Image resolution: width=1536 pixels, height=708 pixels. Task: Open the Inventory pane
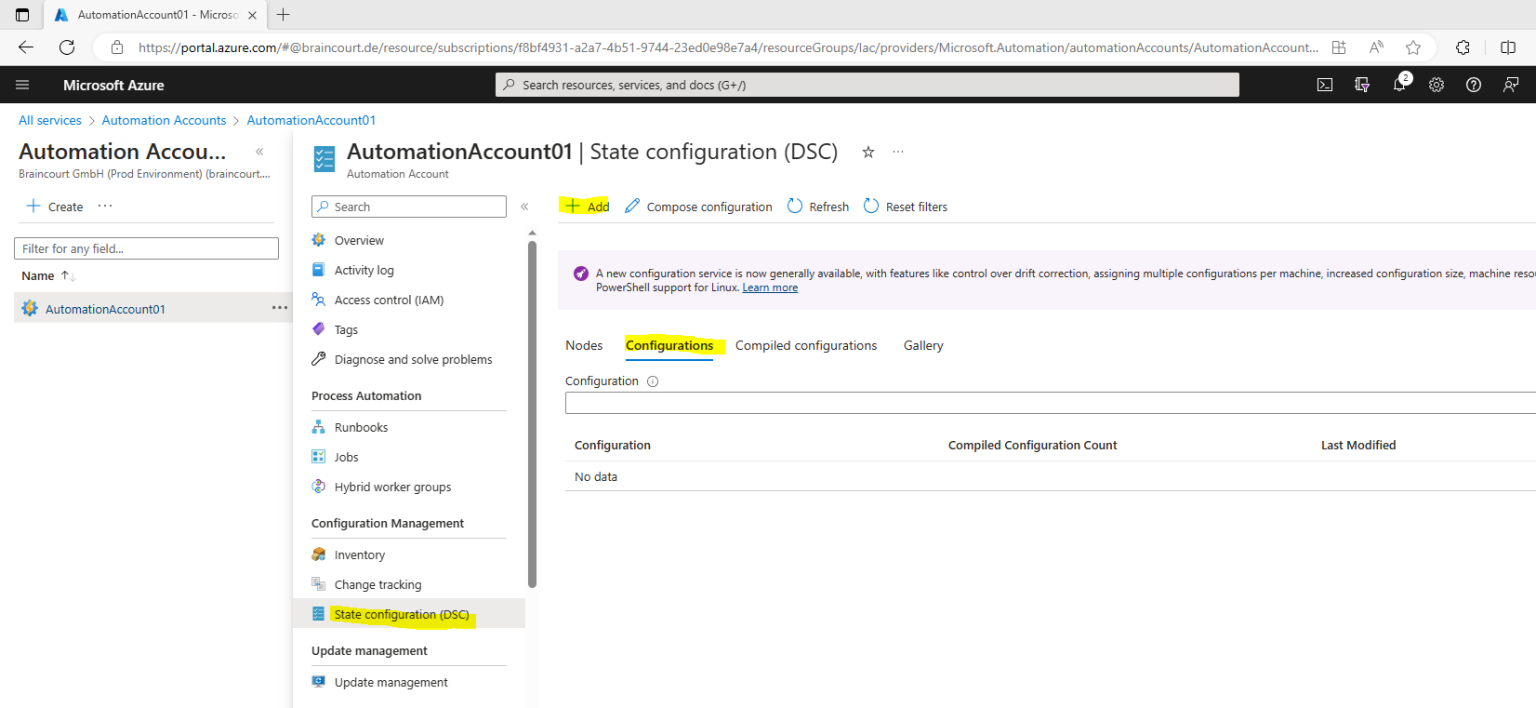[x=362, y=554]
